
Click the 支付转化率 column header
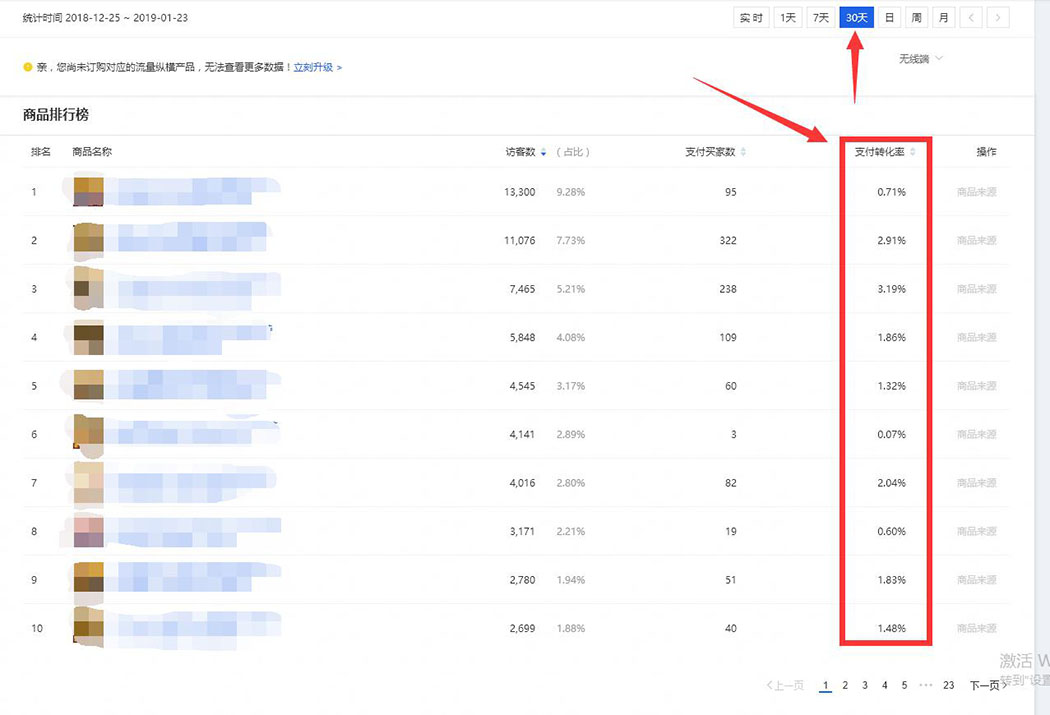(x=879, y=152)
